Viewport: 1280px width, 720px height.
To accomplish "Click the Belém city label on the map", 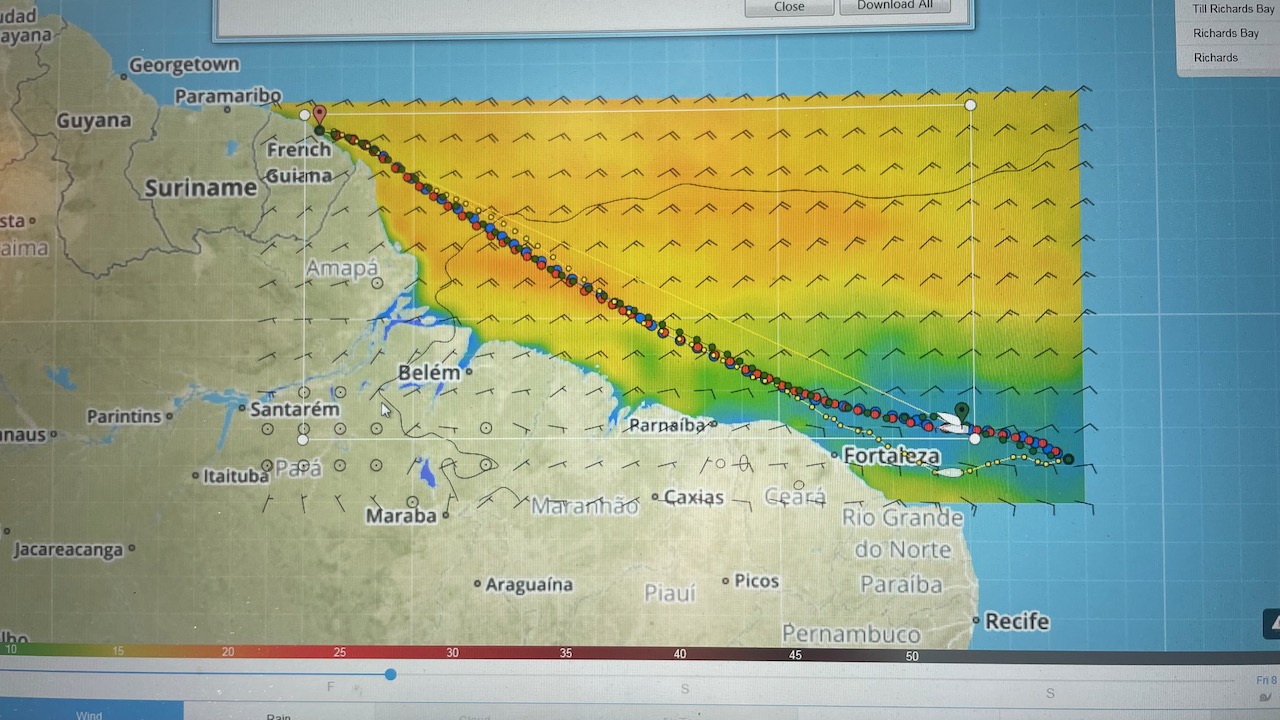I will [429, 372].
